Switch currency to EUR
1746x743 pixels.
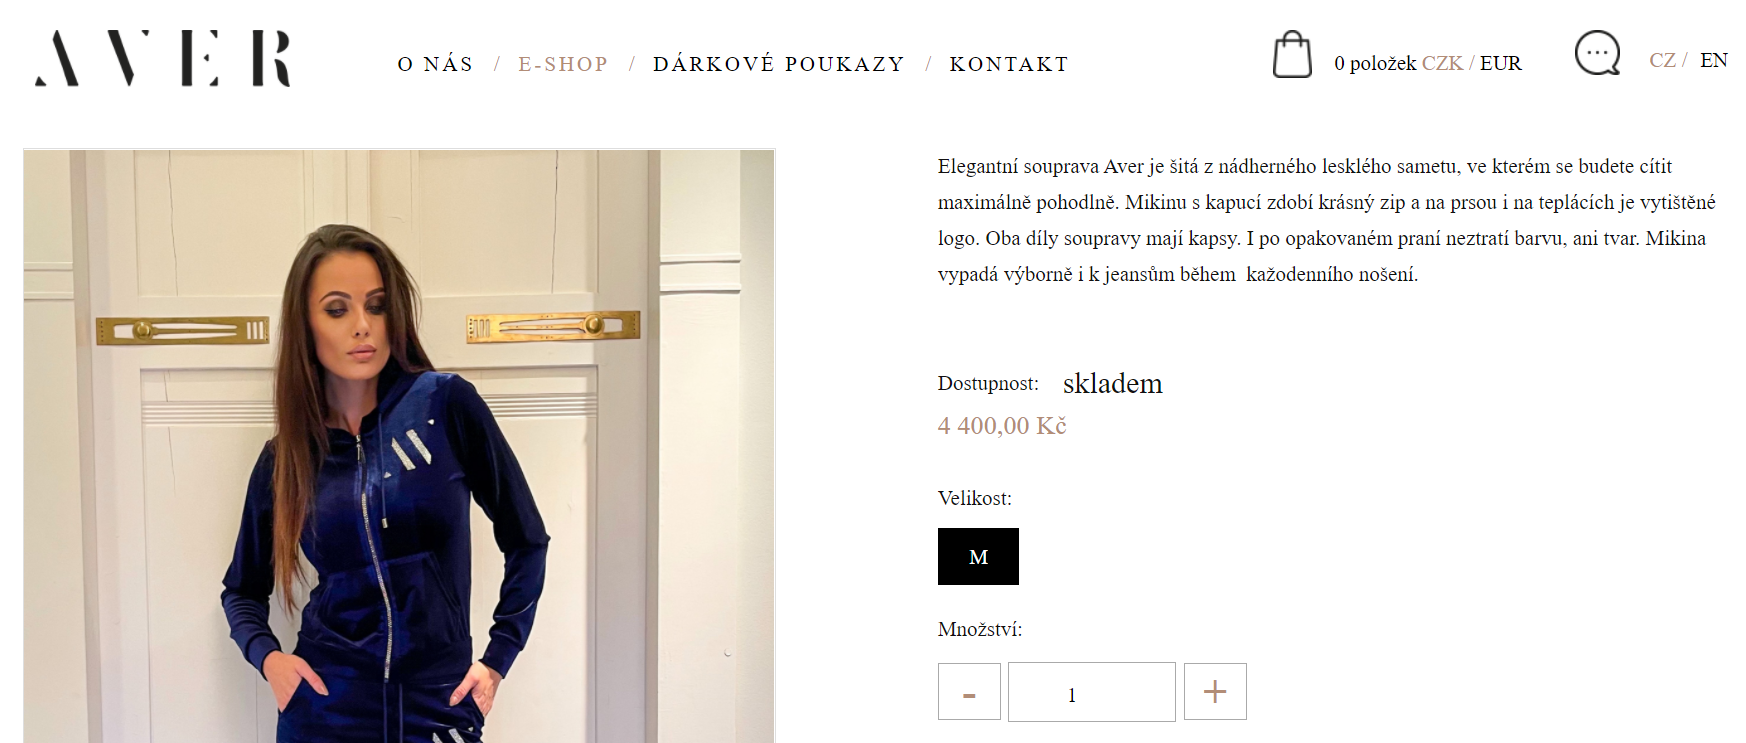(1500, 63)
